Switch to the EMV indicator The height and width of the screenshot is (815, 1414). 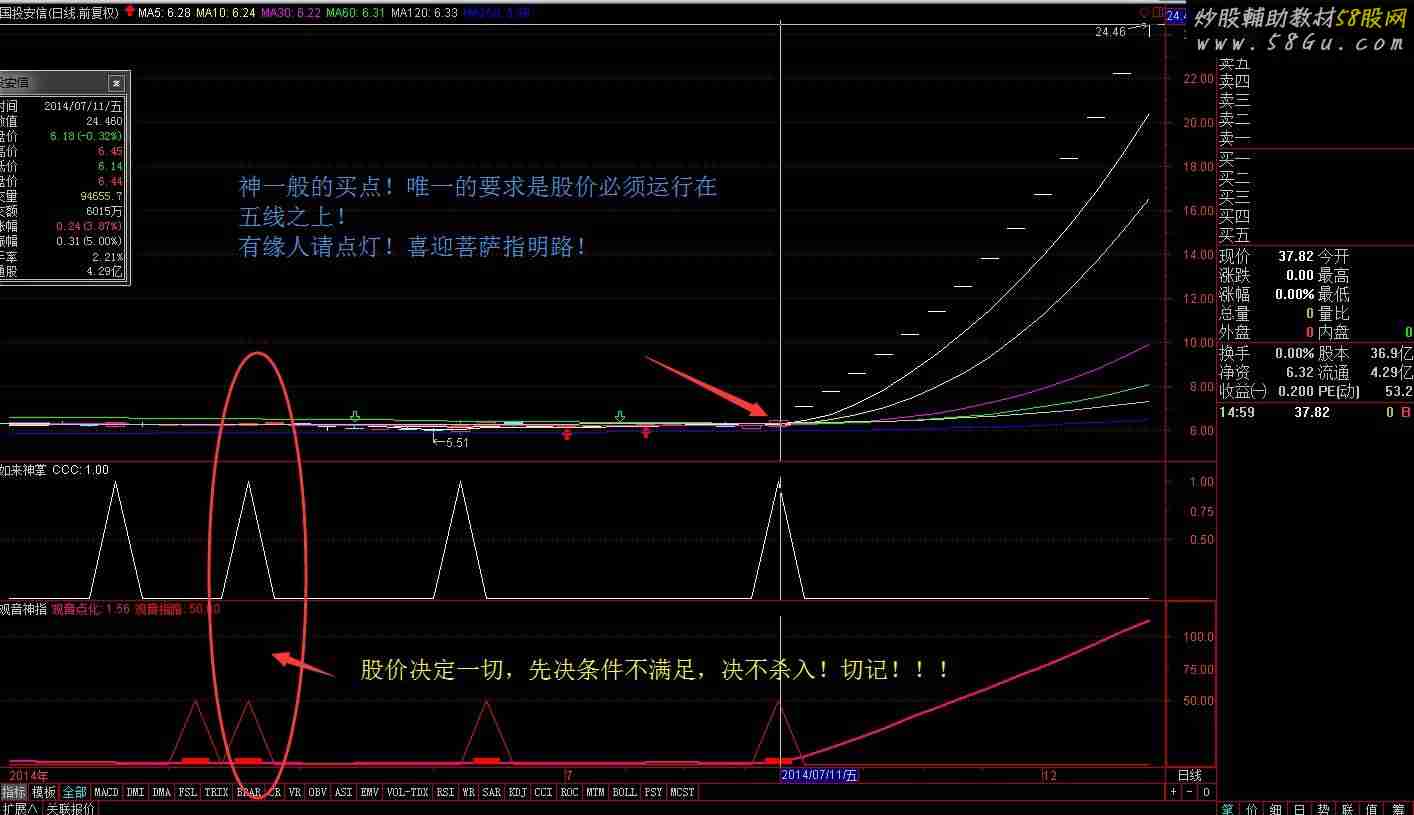point(370,792)
